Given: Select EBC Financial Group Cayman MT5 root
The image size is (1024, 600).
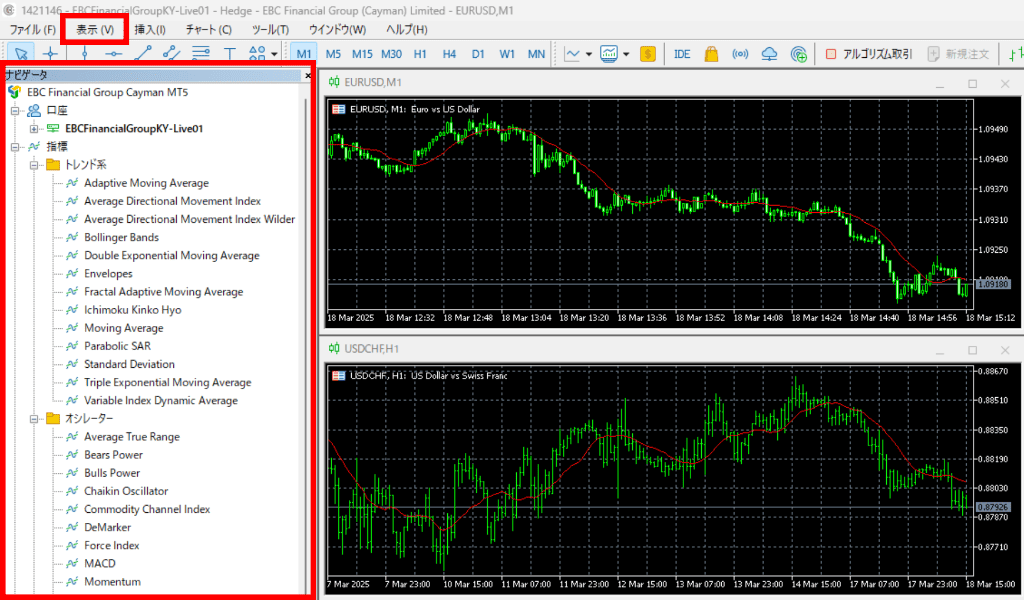Looking at the screenshot, I should [x=107, y=93].
